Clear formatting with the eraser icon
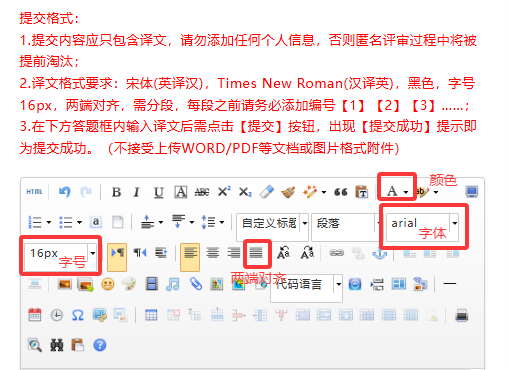The image size is (507, 370). point(267,192)
